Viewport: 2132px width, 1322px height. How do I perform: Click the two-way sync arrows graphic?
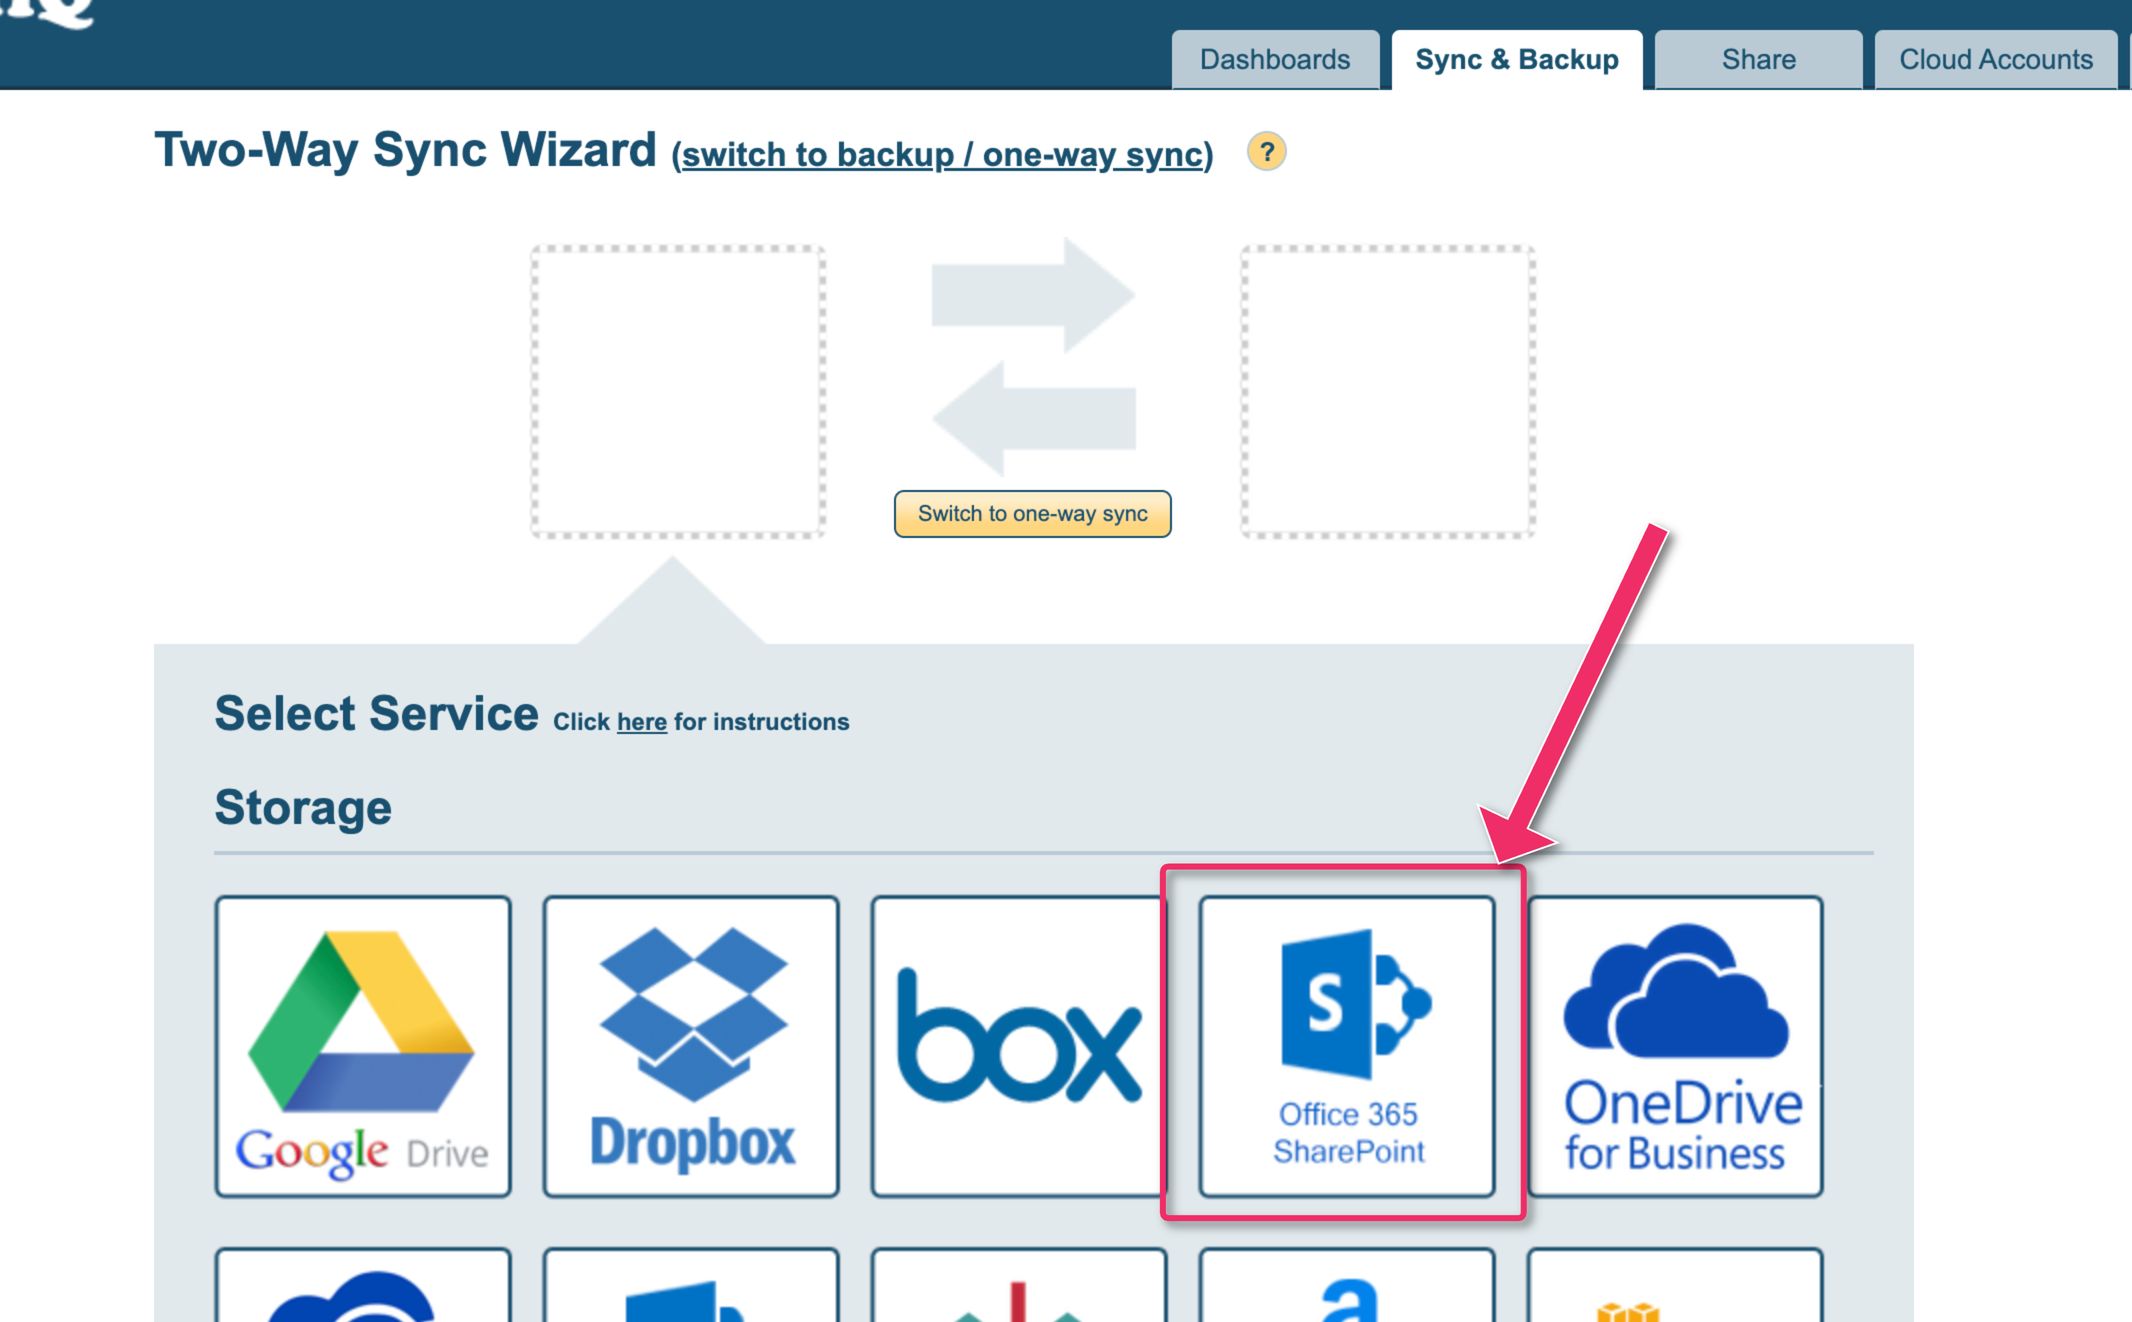coord(1033,356)
